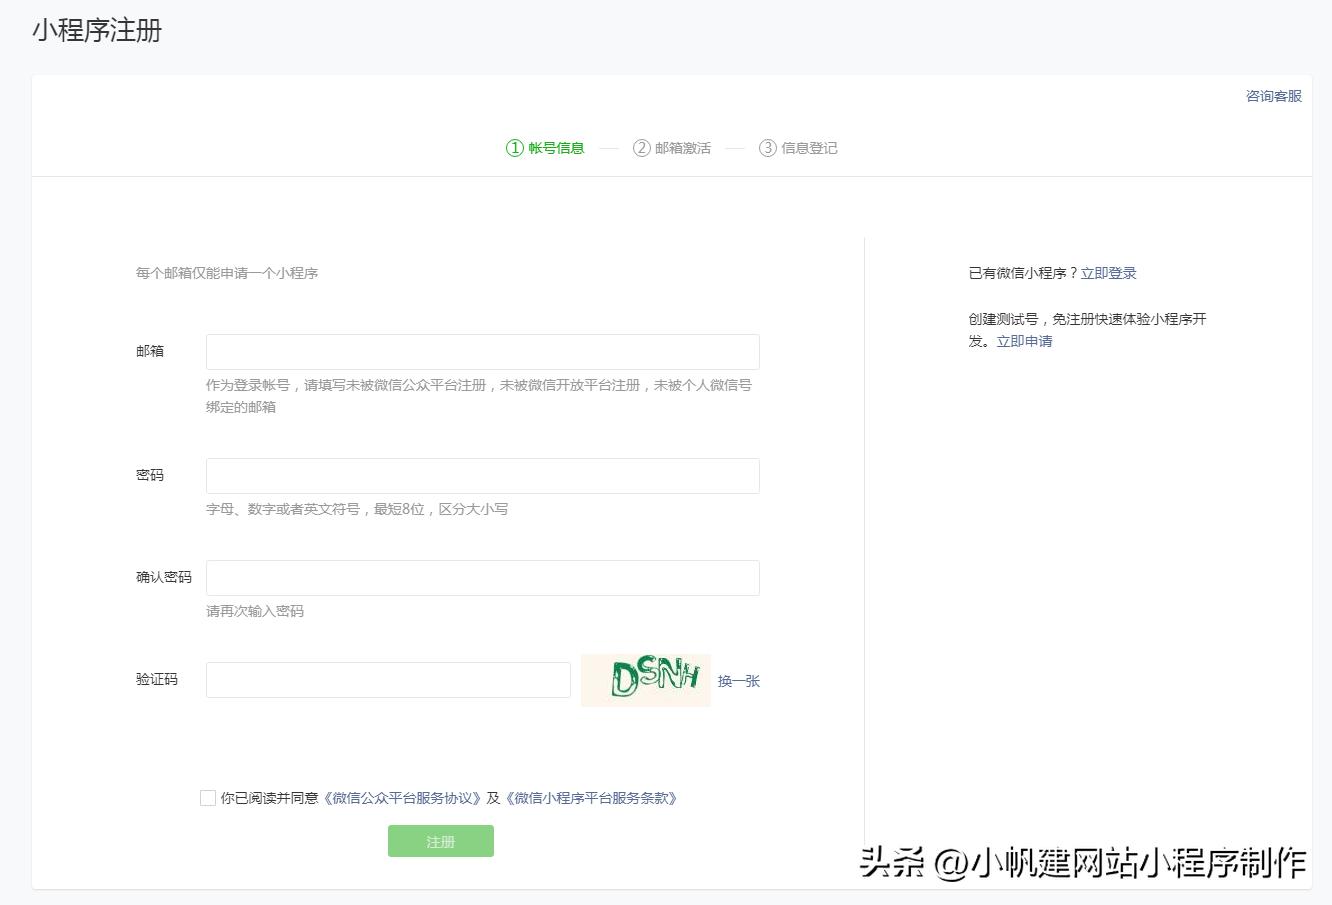Image resolution: width=1332 pixels, height=905 pixels.
Task: Click inside the 验证码 captcha input field
Action: pyautogui.click(x=387, y=680)
